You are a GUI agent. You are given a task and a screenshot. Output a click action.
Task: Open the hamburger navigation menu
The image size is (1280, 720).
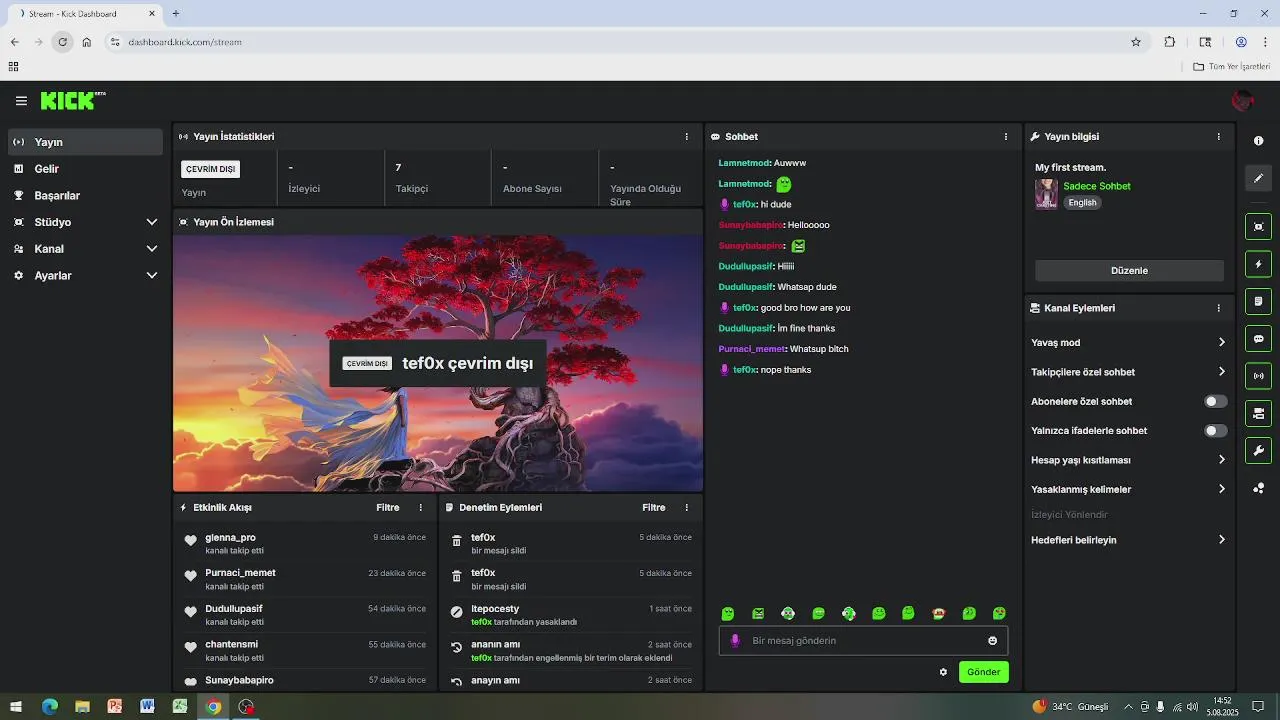pos(21,101)
